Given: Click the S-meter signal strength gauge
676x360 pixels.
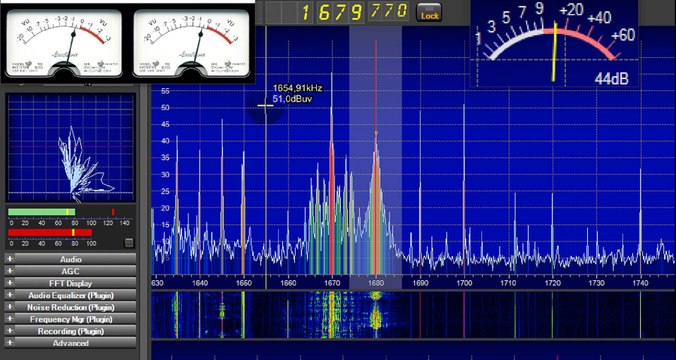Looking at the screenshot, I should [553, 43].
